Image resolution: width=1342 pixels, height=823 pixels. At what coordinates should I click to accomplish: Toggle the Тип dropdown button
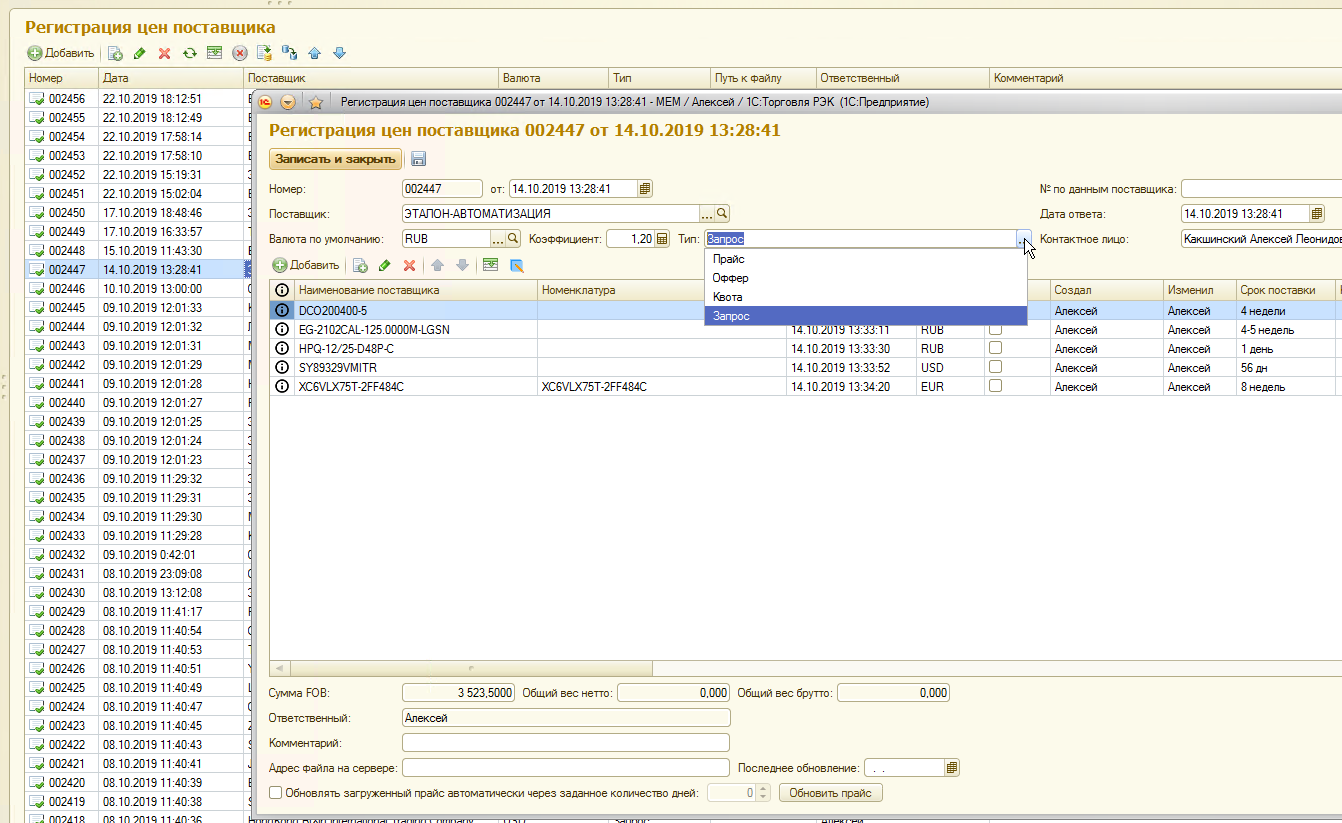(x=1021, y=239)
